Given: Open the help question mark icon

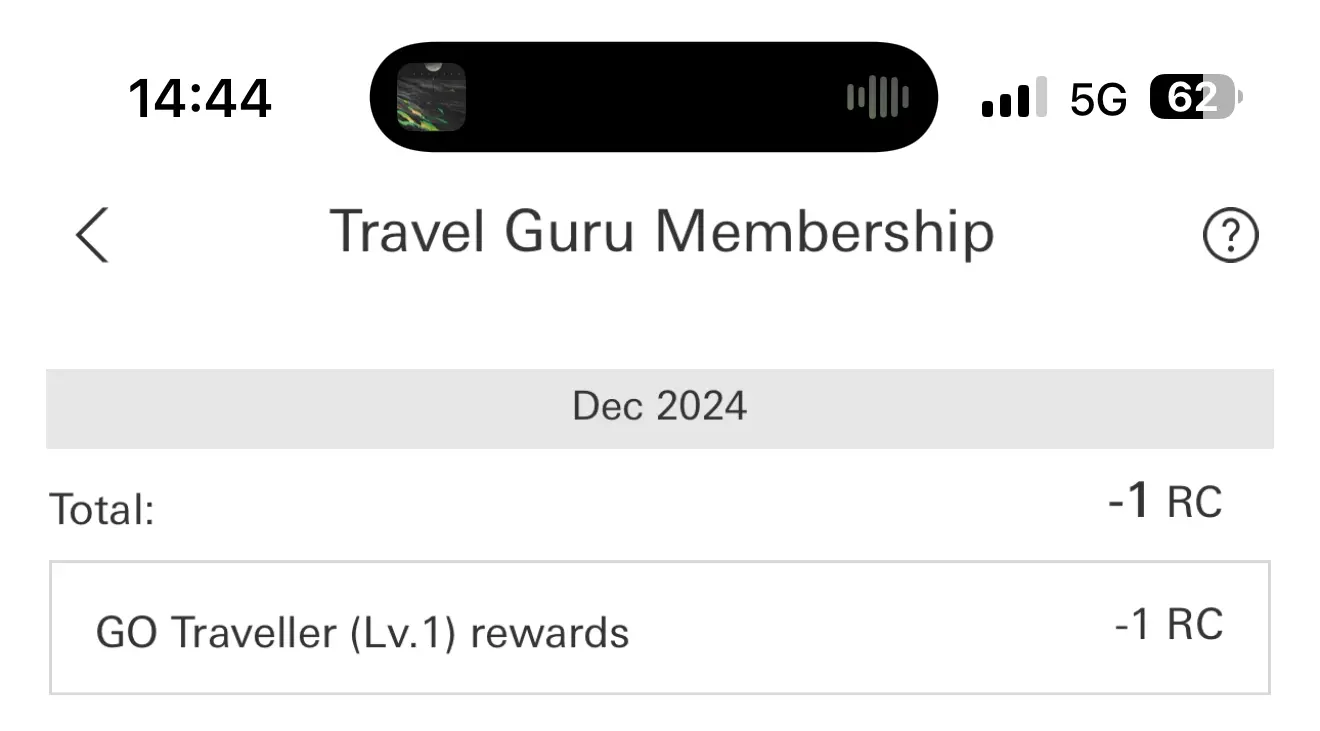Looking at the screenshot, I should 1230,237.
